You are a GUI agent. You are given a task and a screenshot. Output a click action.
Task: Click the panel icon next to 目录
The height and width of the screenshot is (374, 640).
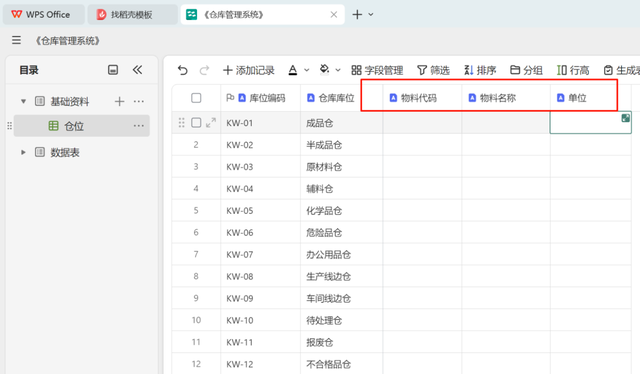113,70
